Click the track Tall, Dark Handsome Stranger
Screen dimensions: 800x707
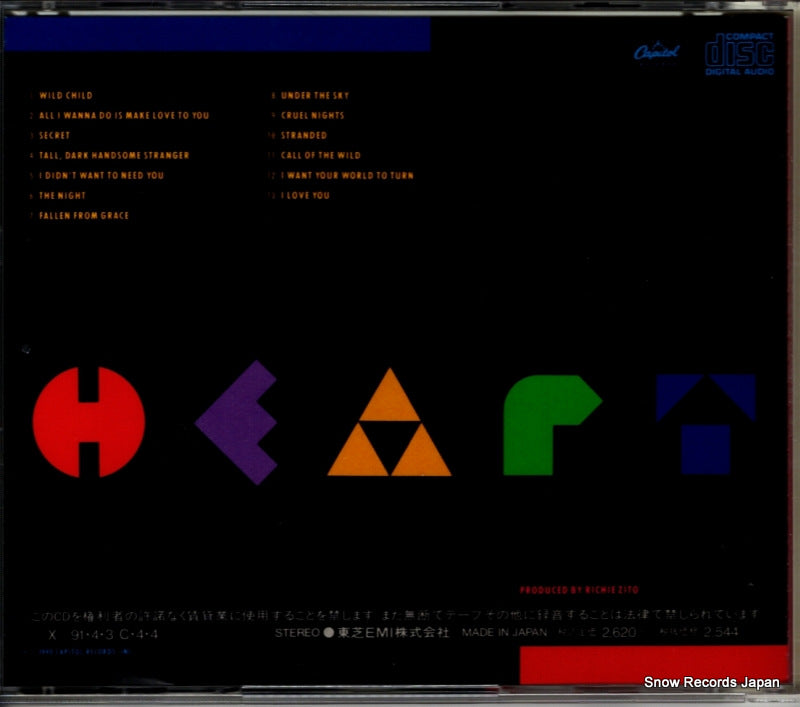(x=113, y=156)
